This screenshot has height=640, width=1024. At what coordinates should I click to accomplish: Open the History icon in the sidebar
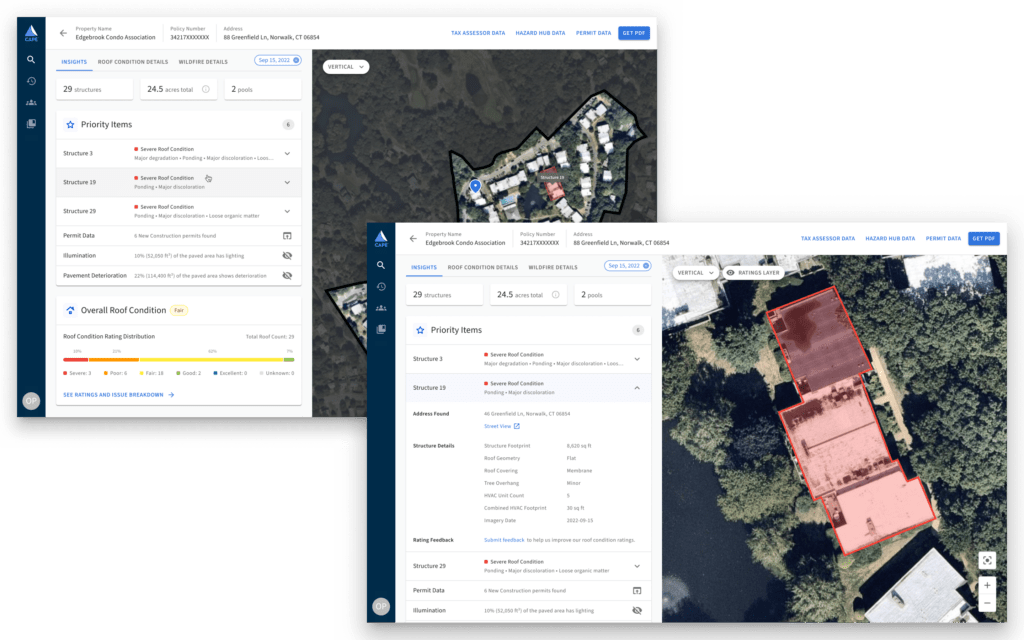(381, 287)
